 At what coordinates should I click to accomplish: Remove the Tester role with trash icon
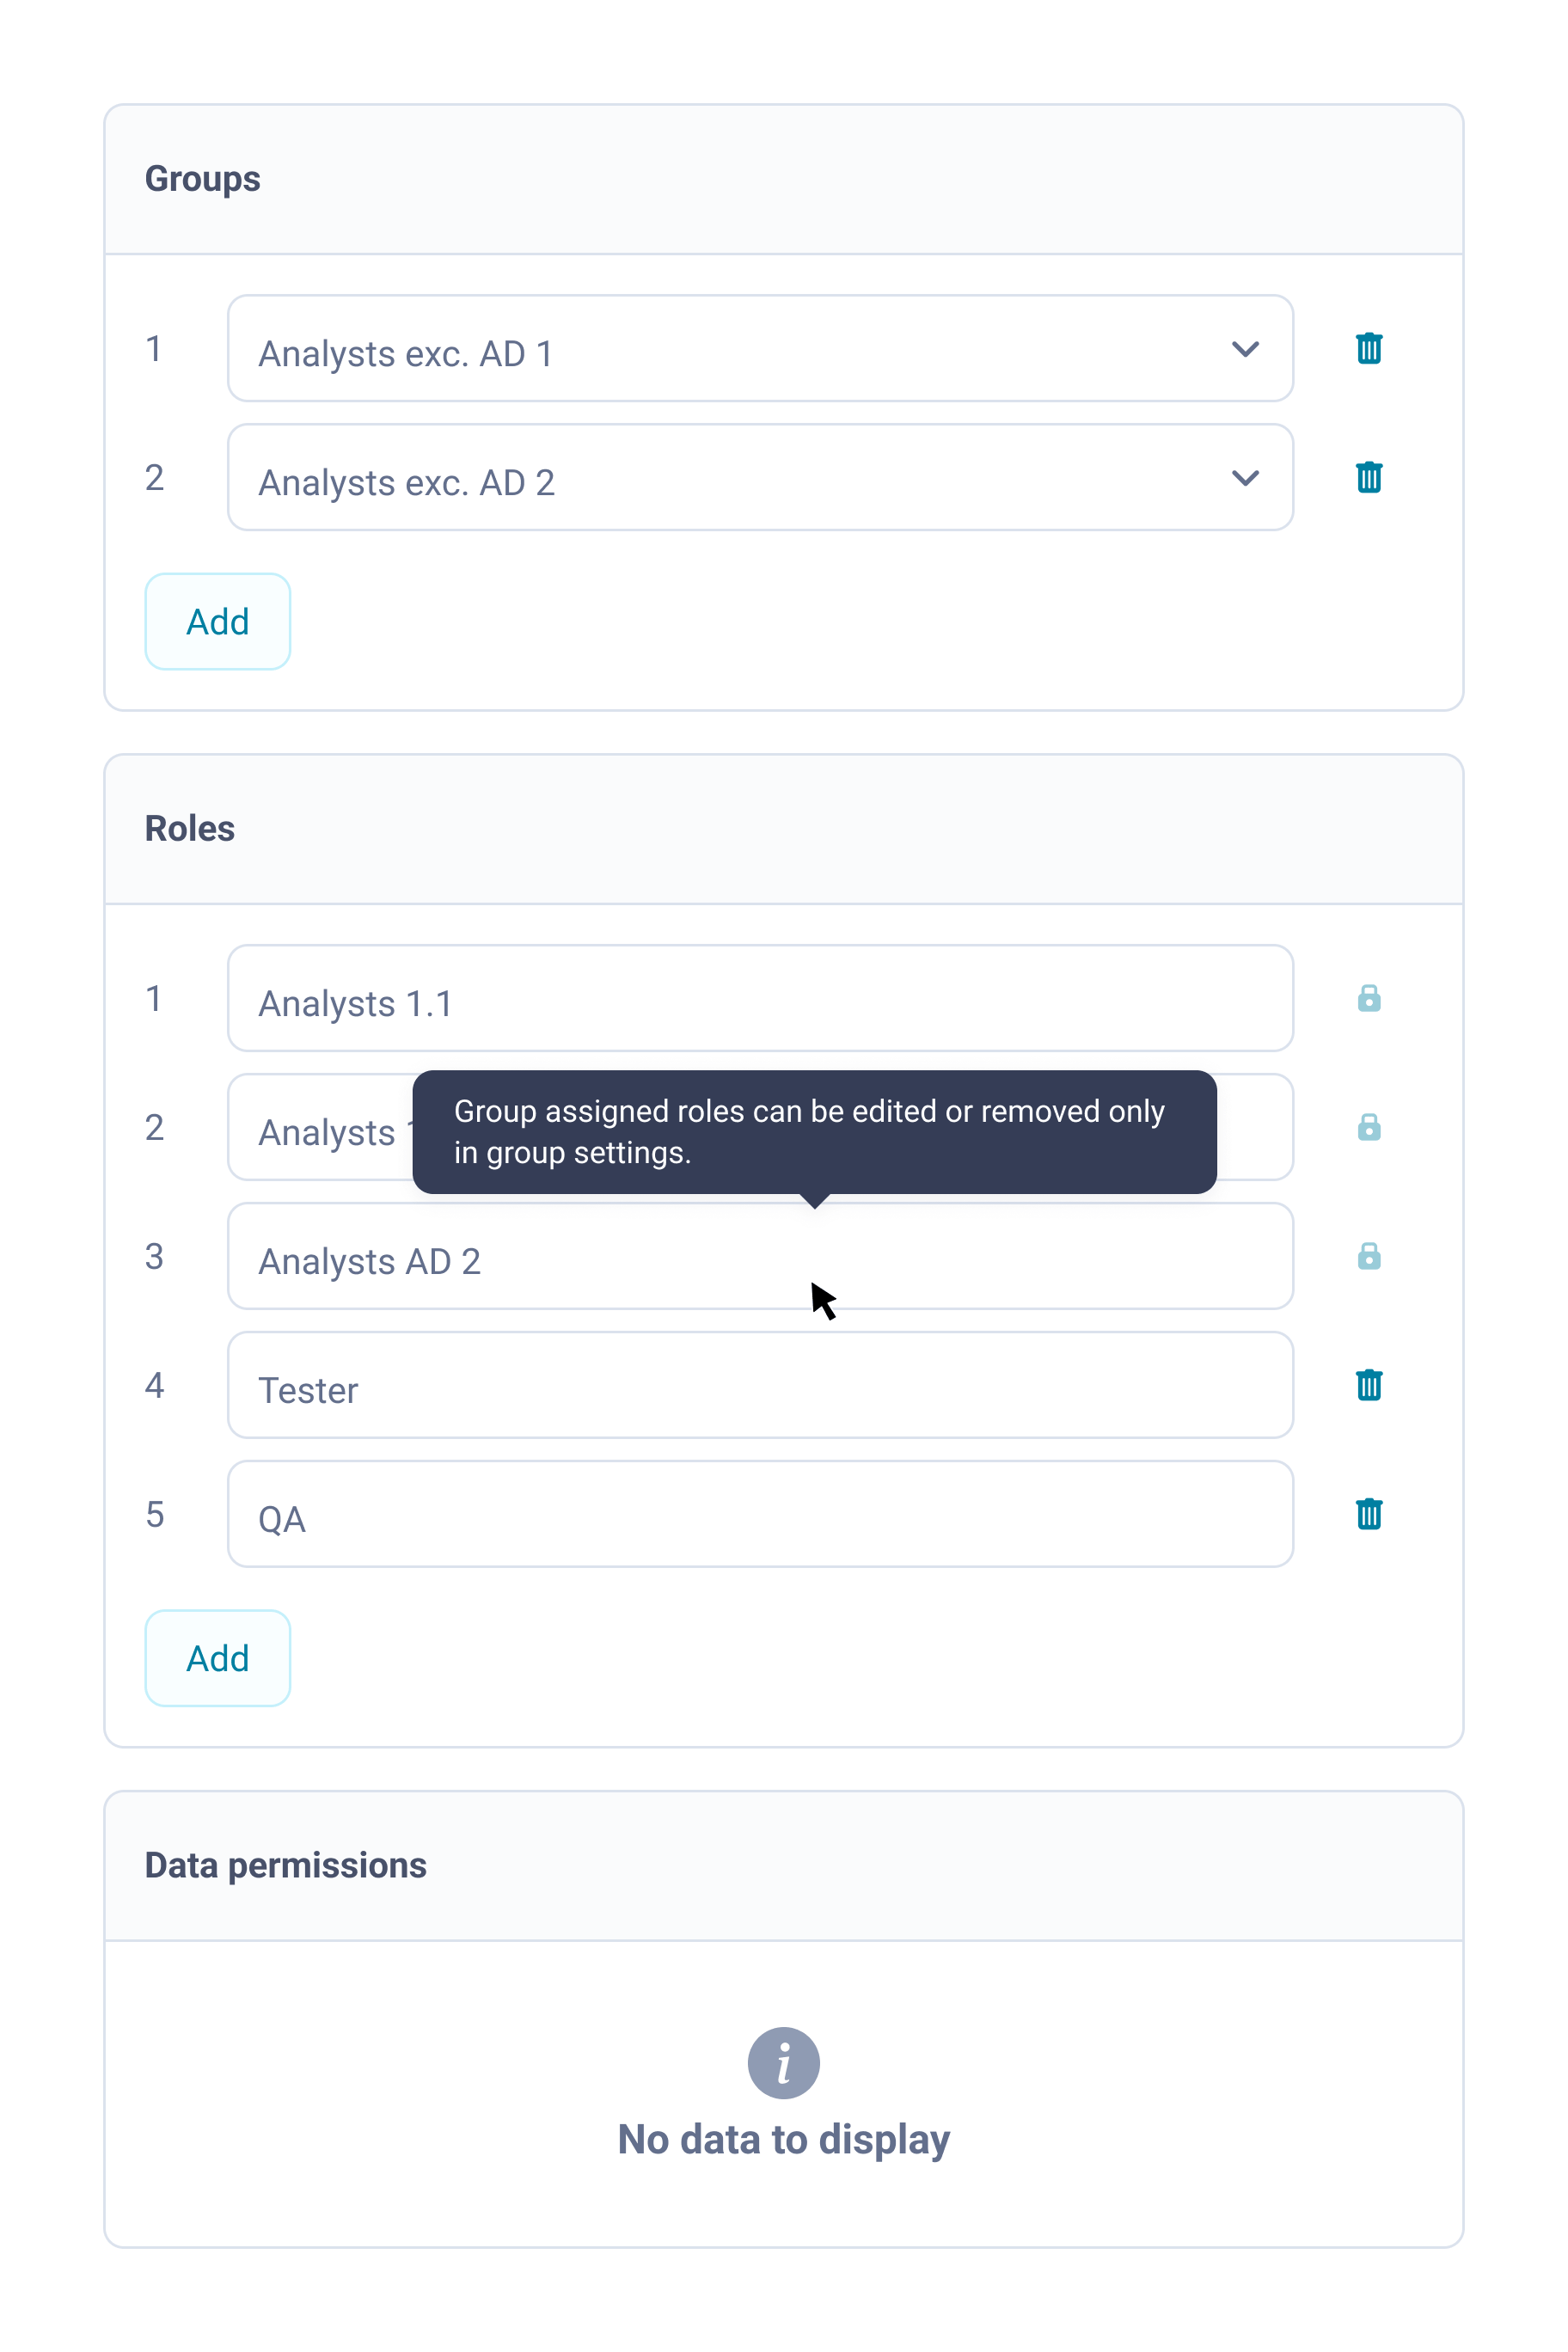(1368, 1385)
